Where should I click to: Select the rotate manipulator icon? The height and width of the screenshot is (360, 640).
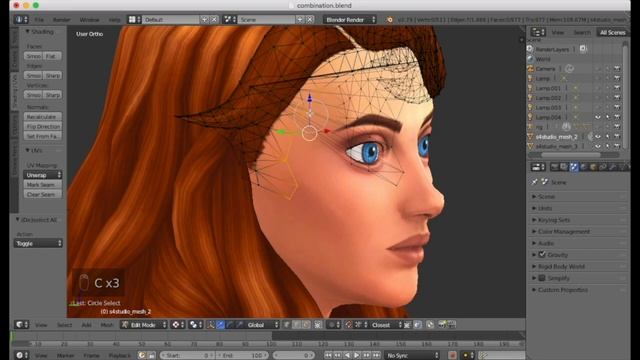[x=230, y=324]
